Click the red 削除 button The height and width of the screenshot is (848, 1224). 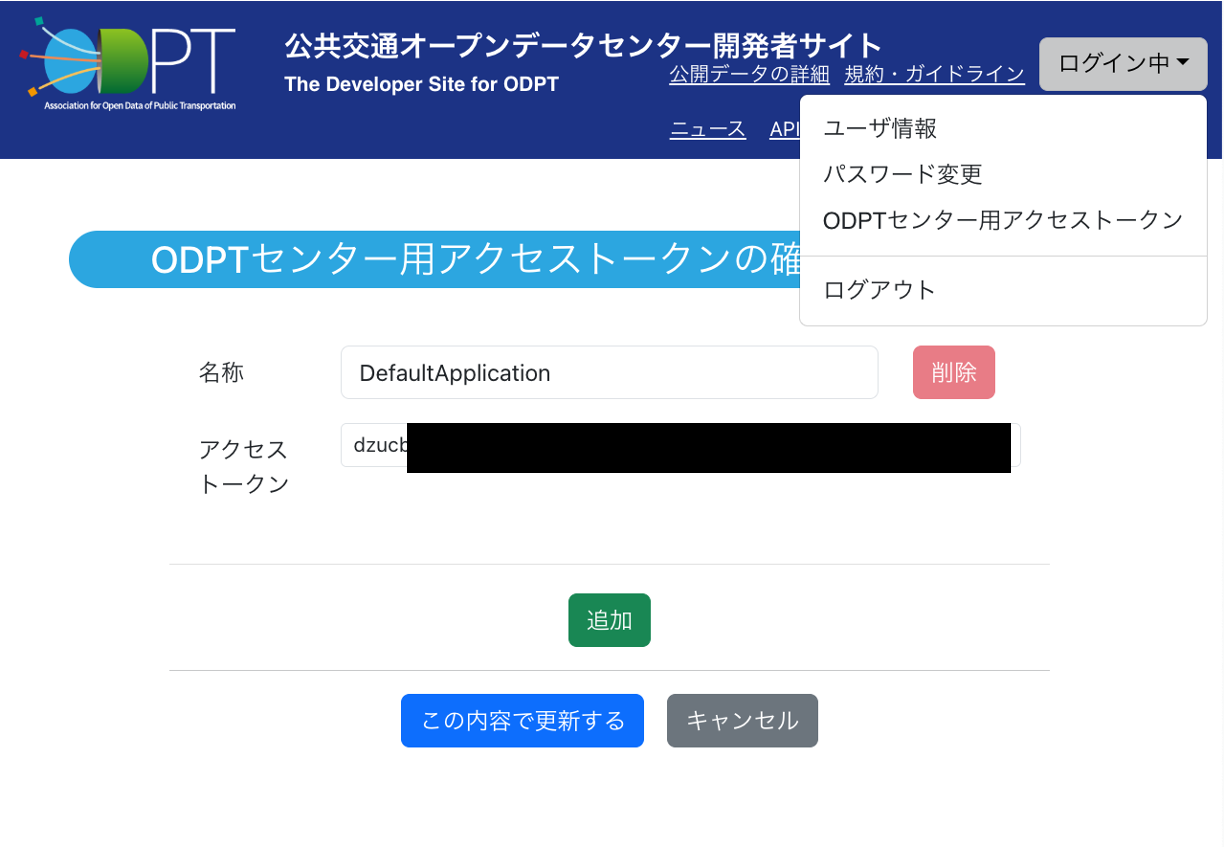click(953, 372)
